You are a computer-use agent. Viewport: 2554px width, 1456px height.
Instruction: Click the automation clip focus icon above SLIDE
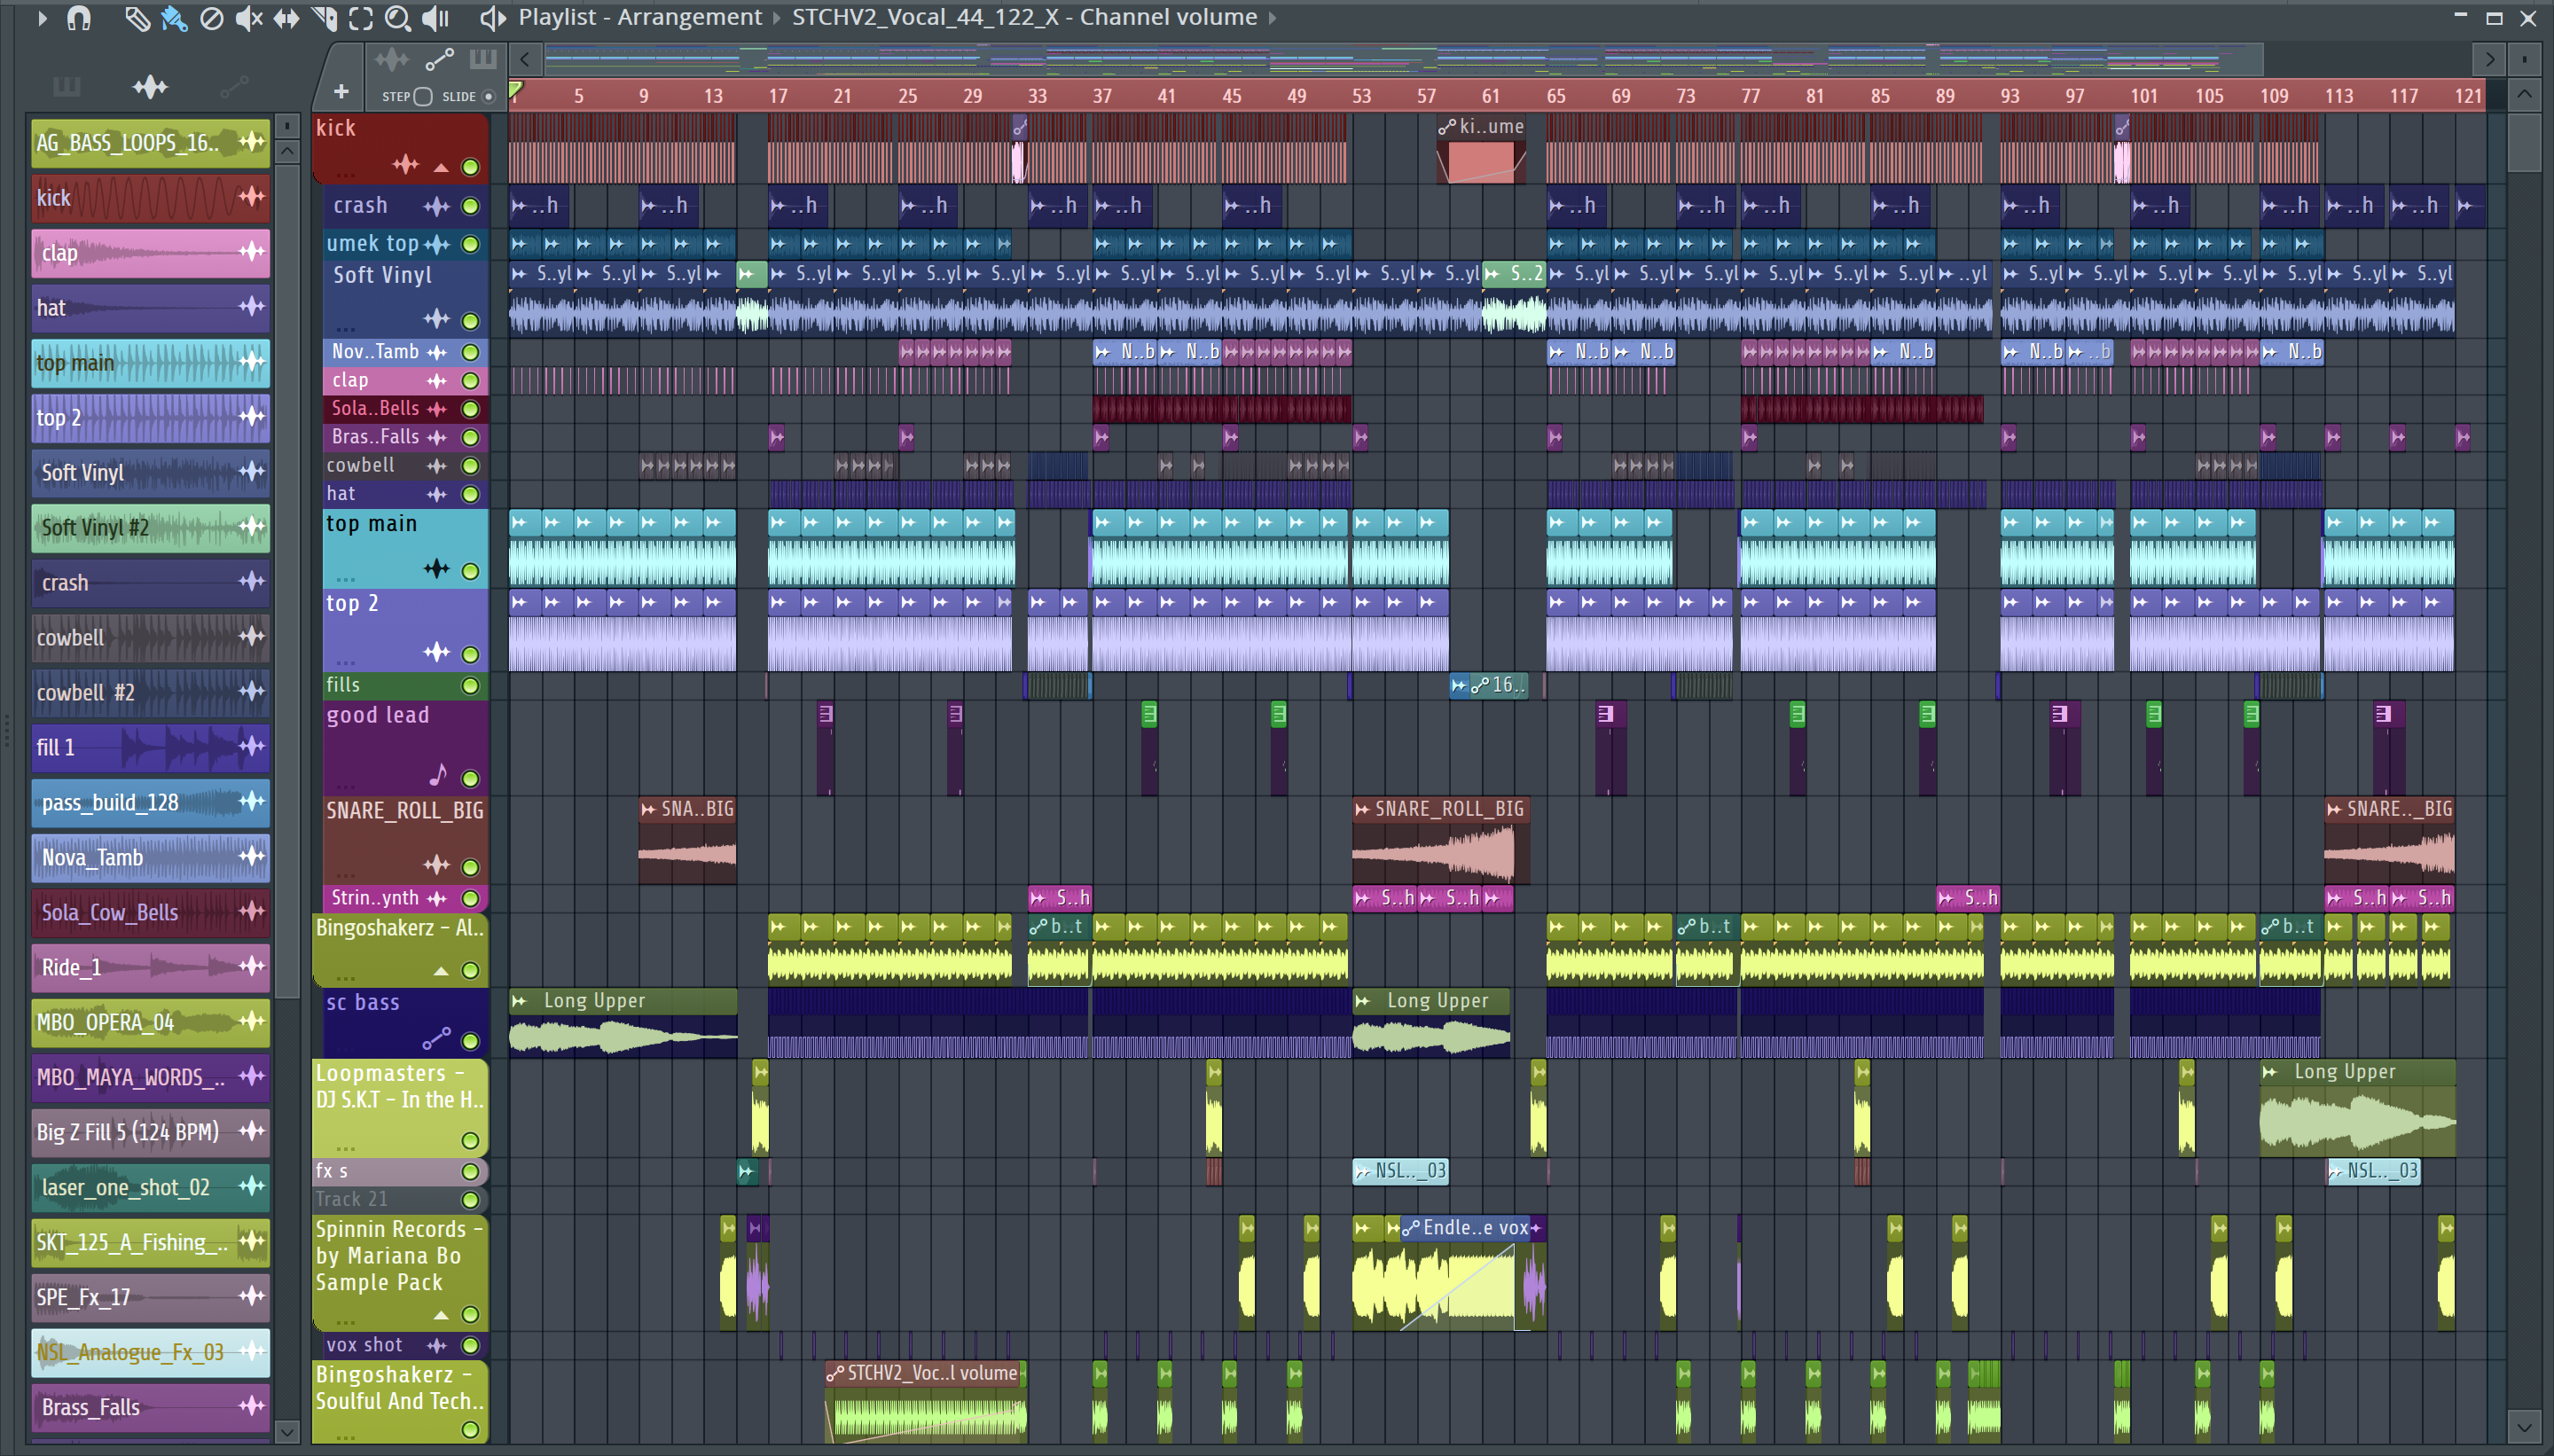[439, 60]
